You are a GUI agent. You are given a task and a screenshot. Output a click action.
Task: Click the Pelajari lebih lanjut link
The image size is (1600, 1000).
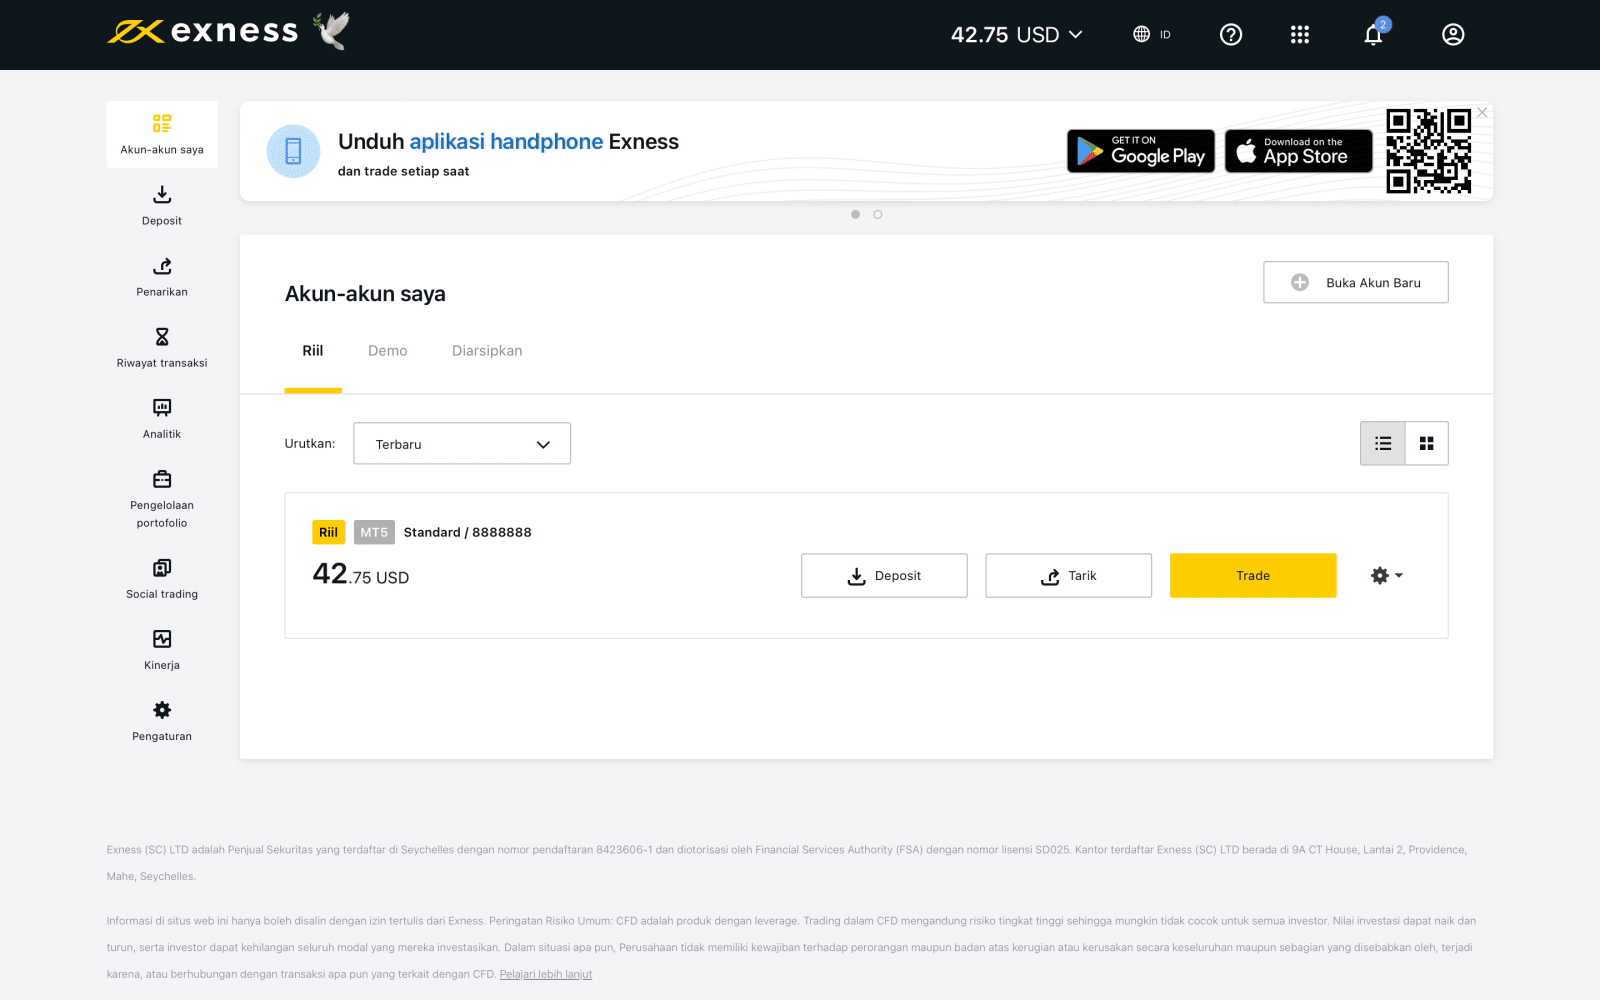tap(546, 974)
